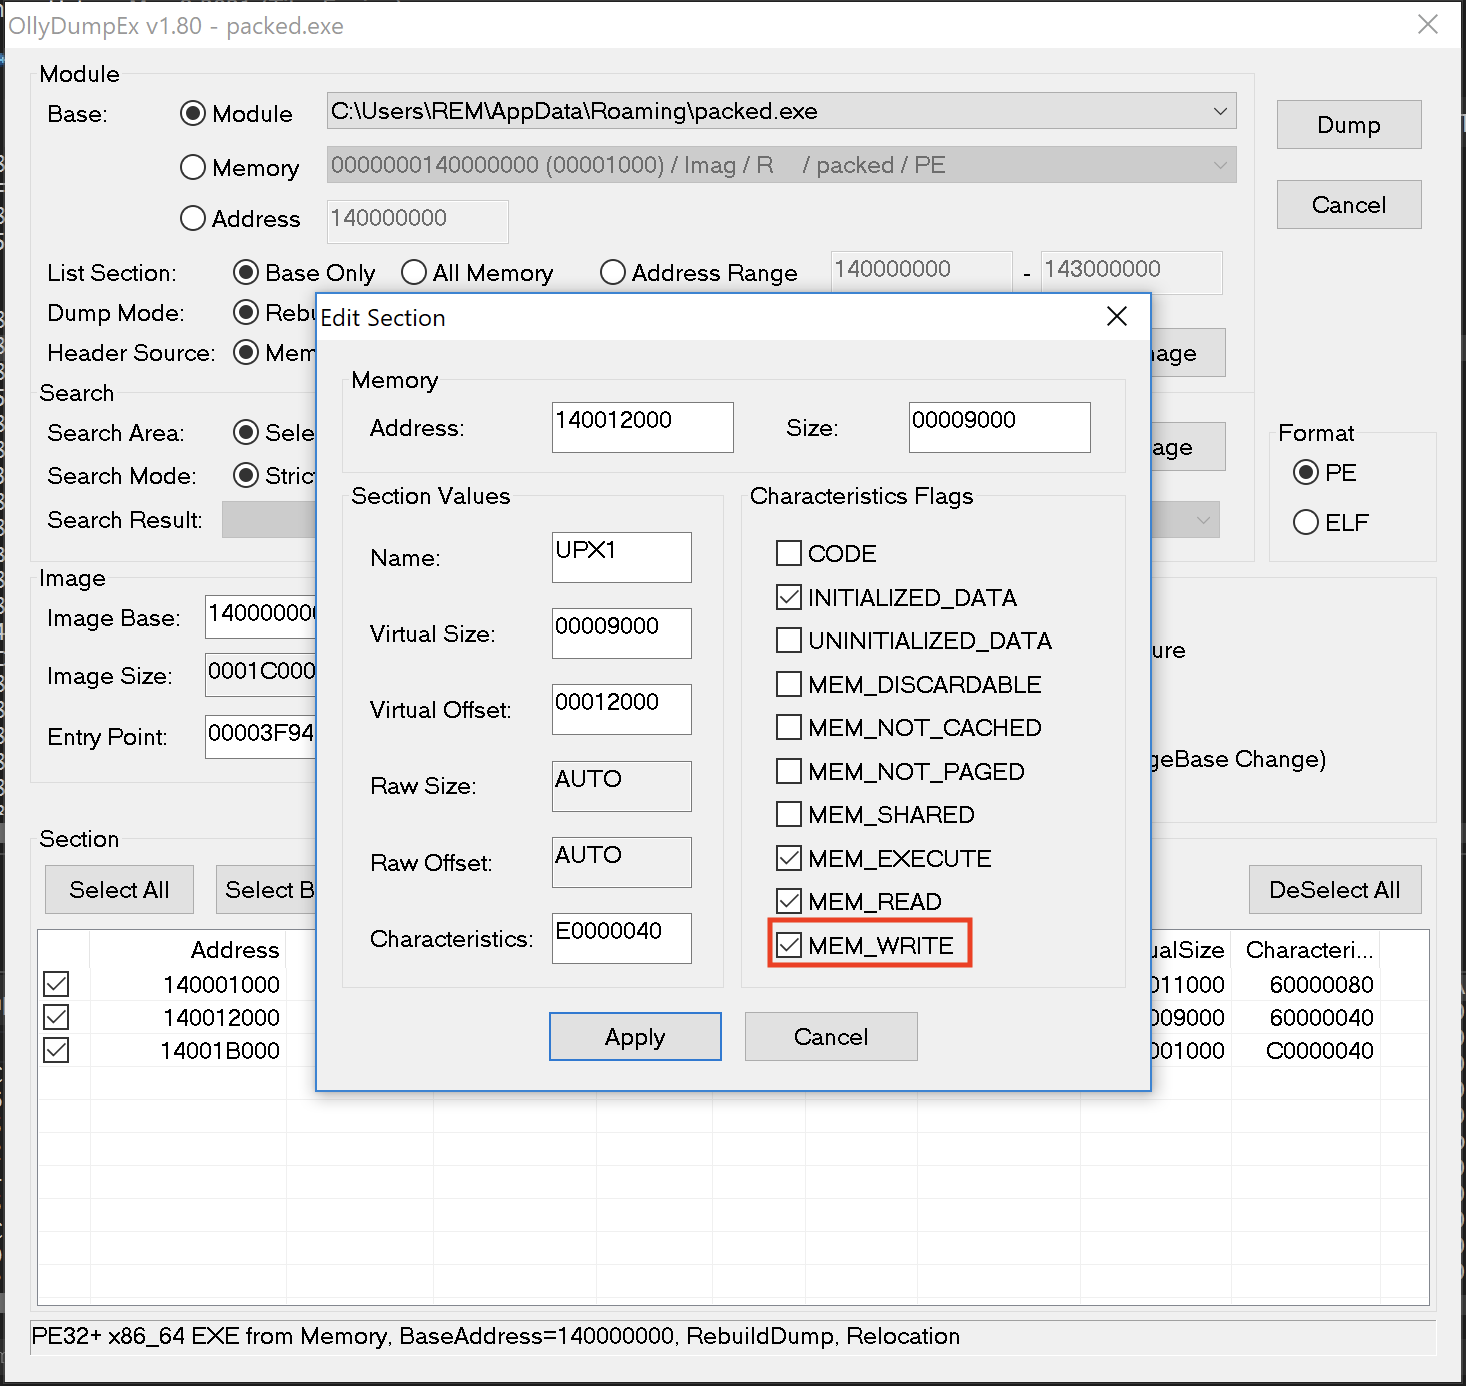Click the Raw Size field

(621, 786)
